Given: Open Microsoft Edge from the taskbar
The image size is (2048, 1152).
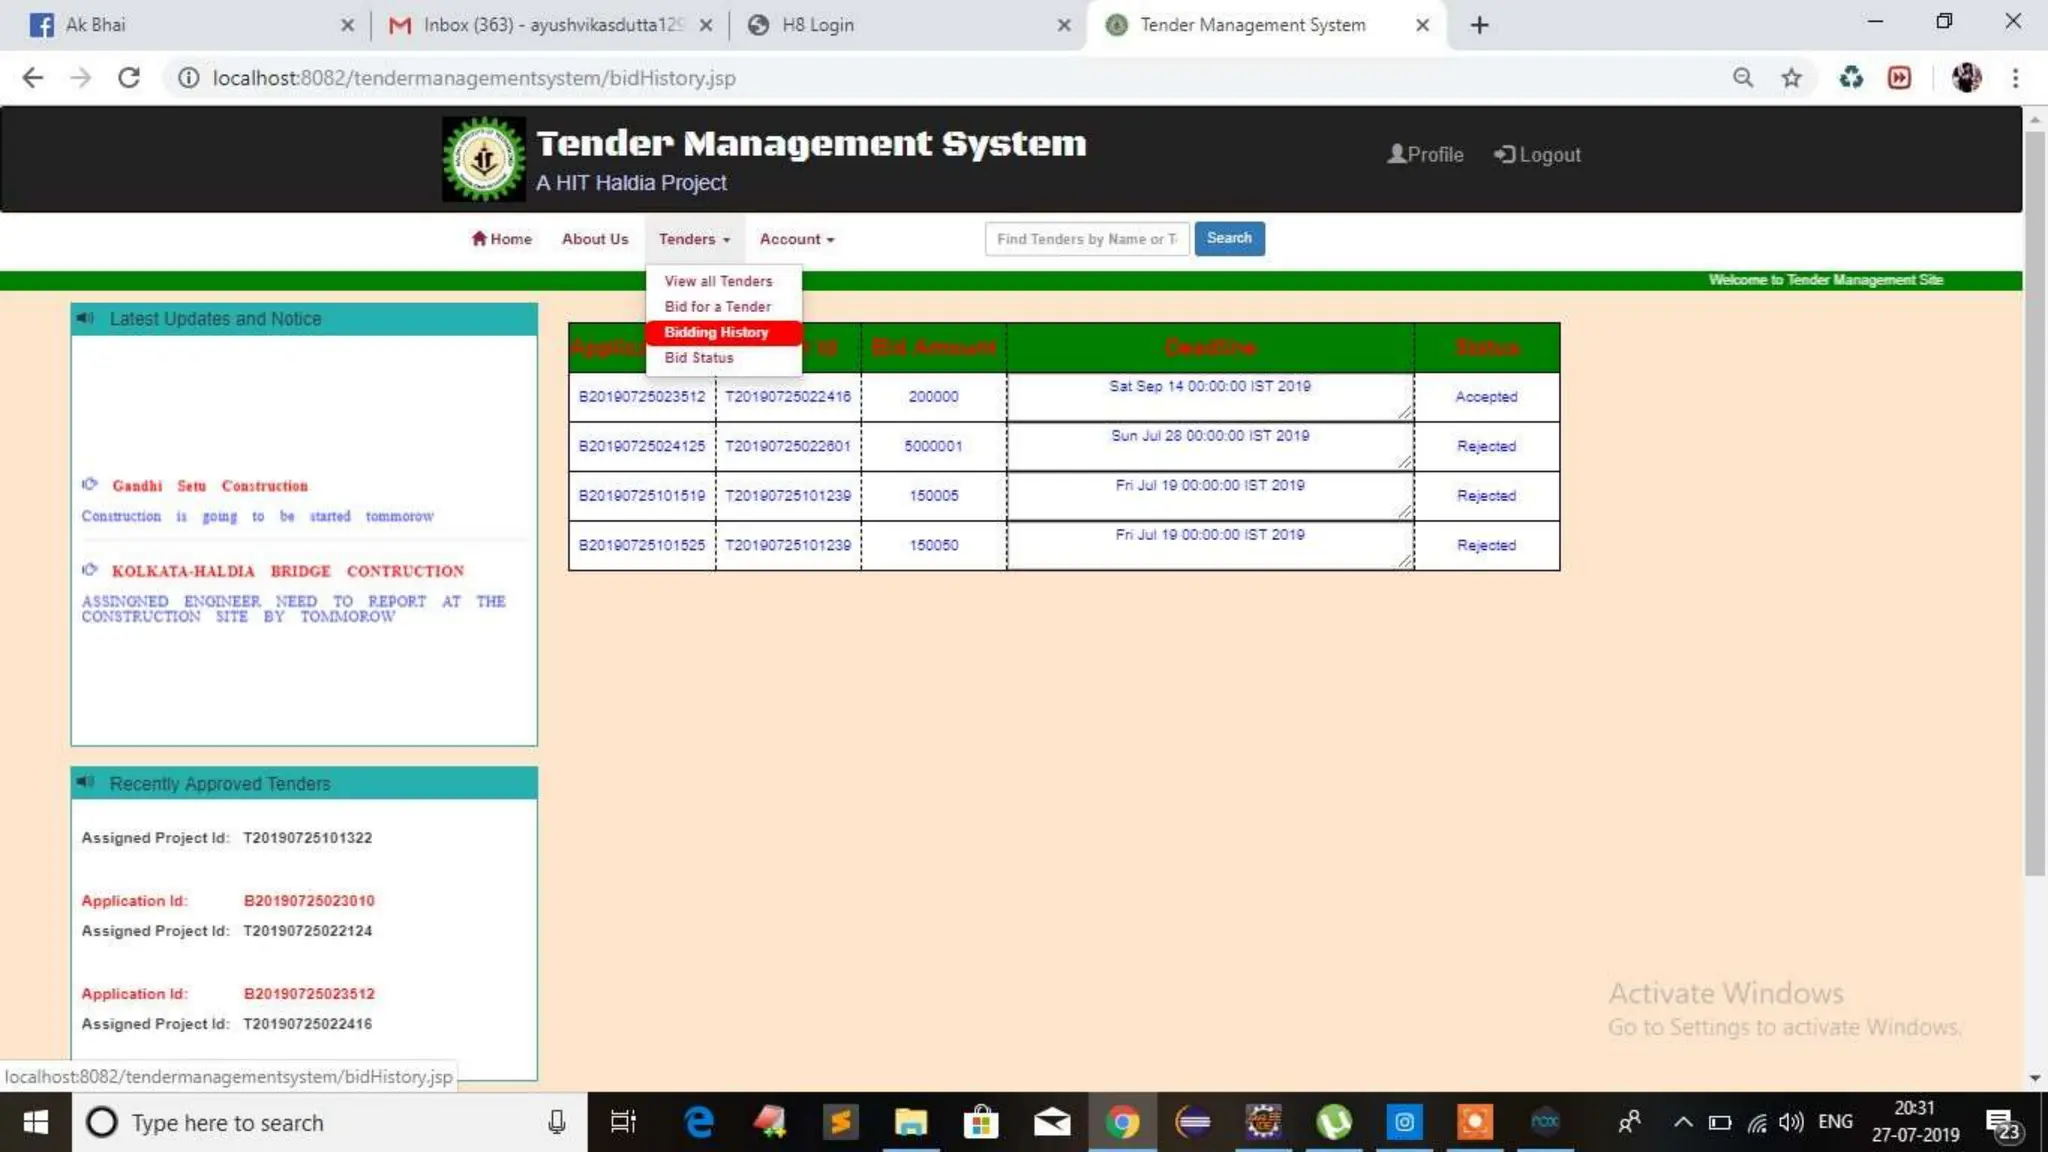Looking at the screenshot, I should click(699, 1122).
